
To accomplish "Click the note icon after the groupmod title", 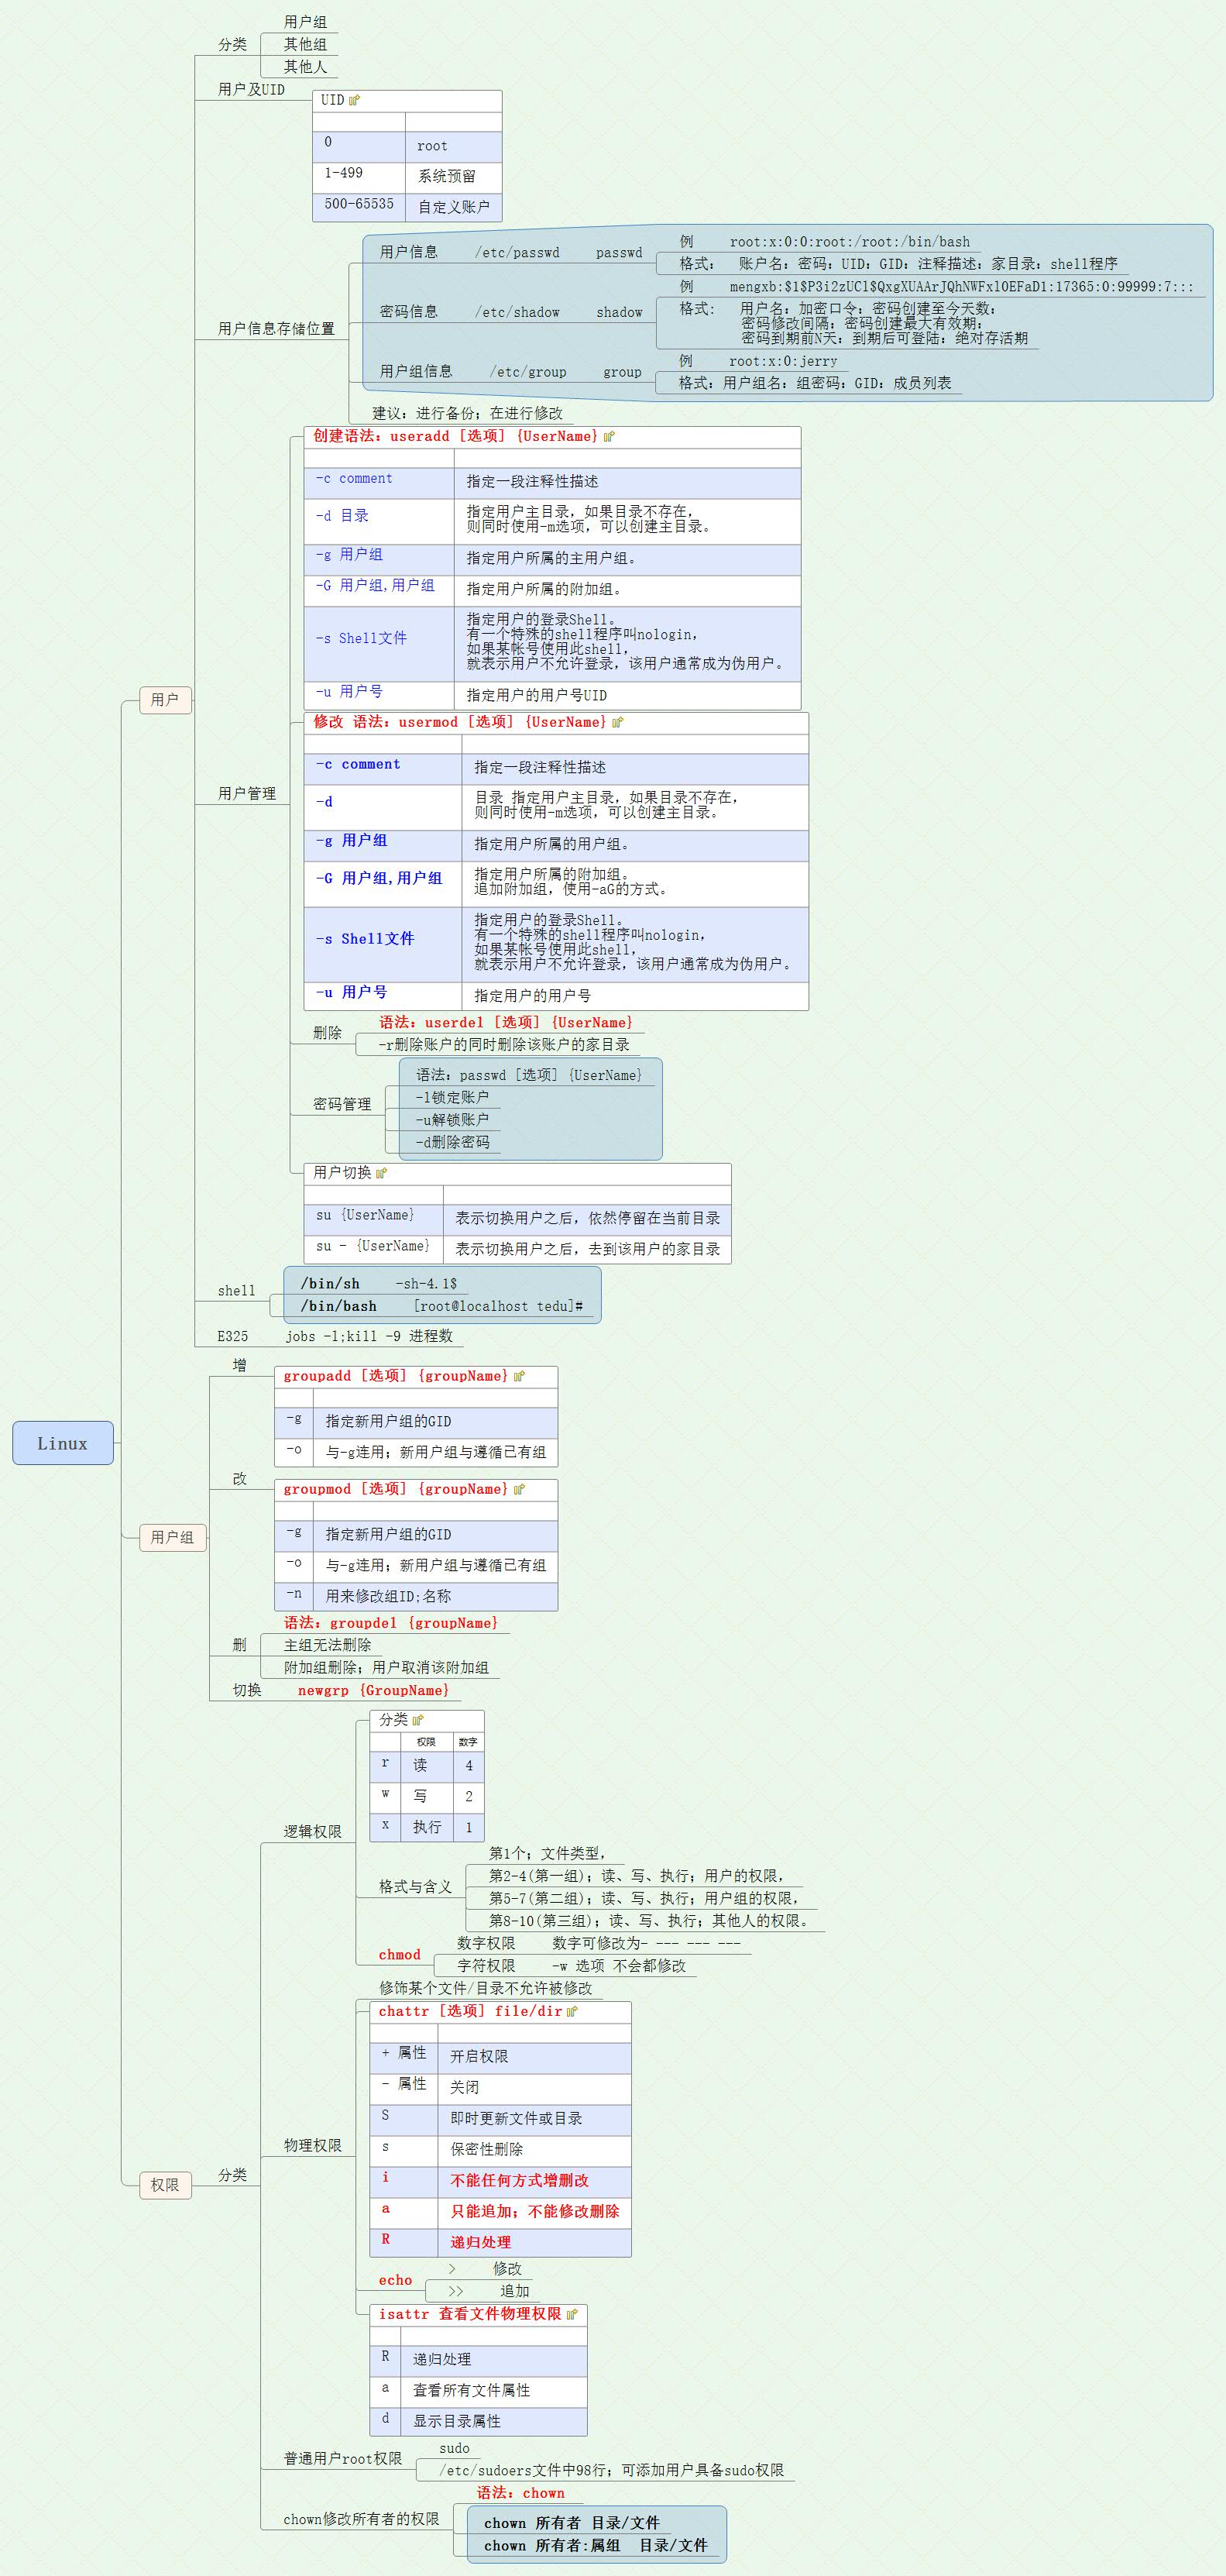I will pyautogui.click(x=519, y=1490).
